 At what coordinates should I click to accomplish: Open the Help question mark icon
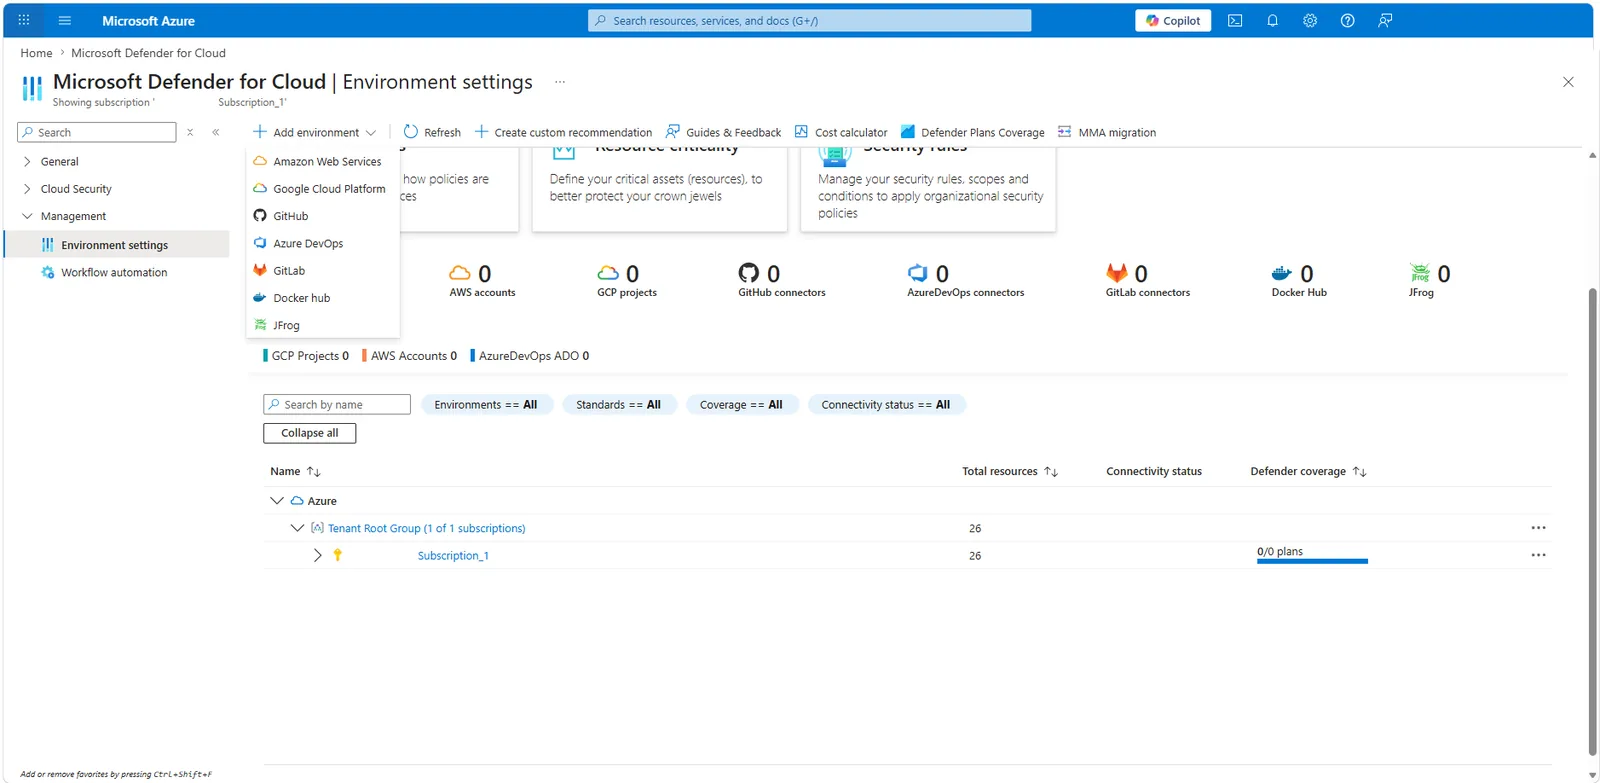pos(1348,20)
